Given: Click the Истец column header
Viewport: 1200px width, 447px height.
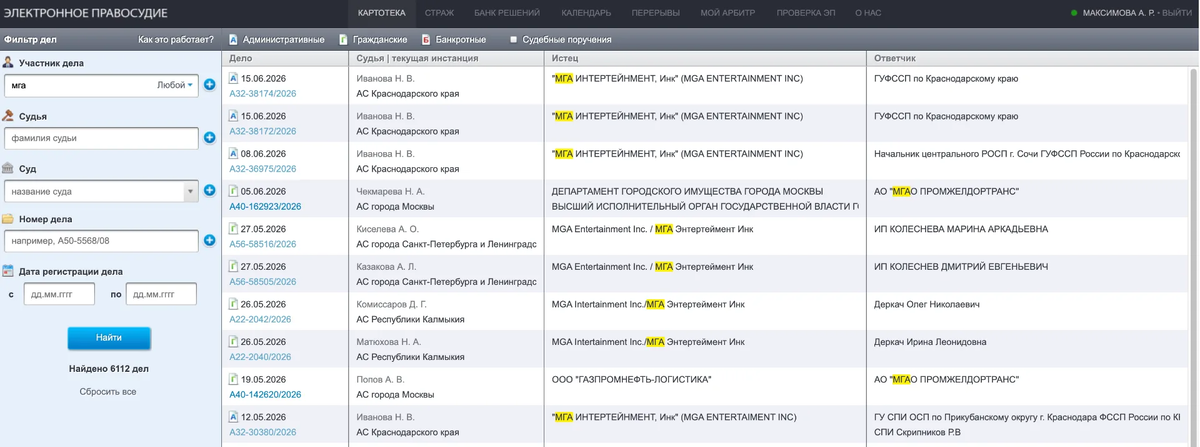Looking at the screenshot, I should point(707,59).
